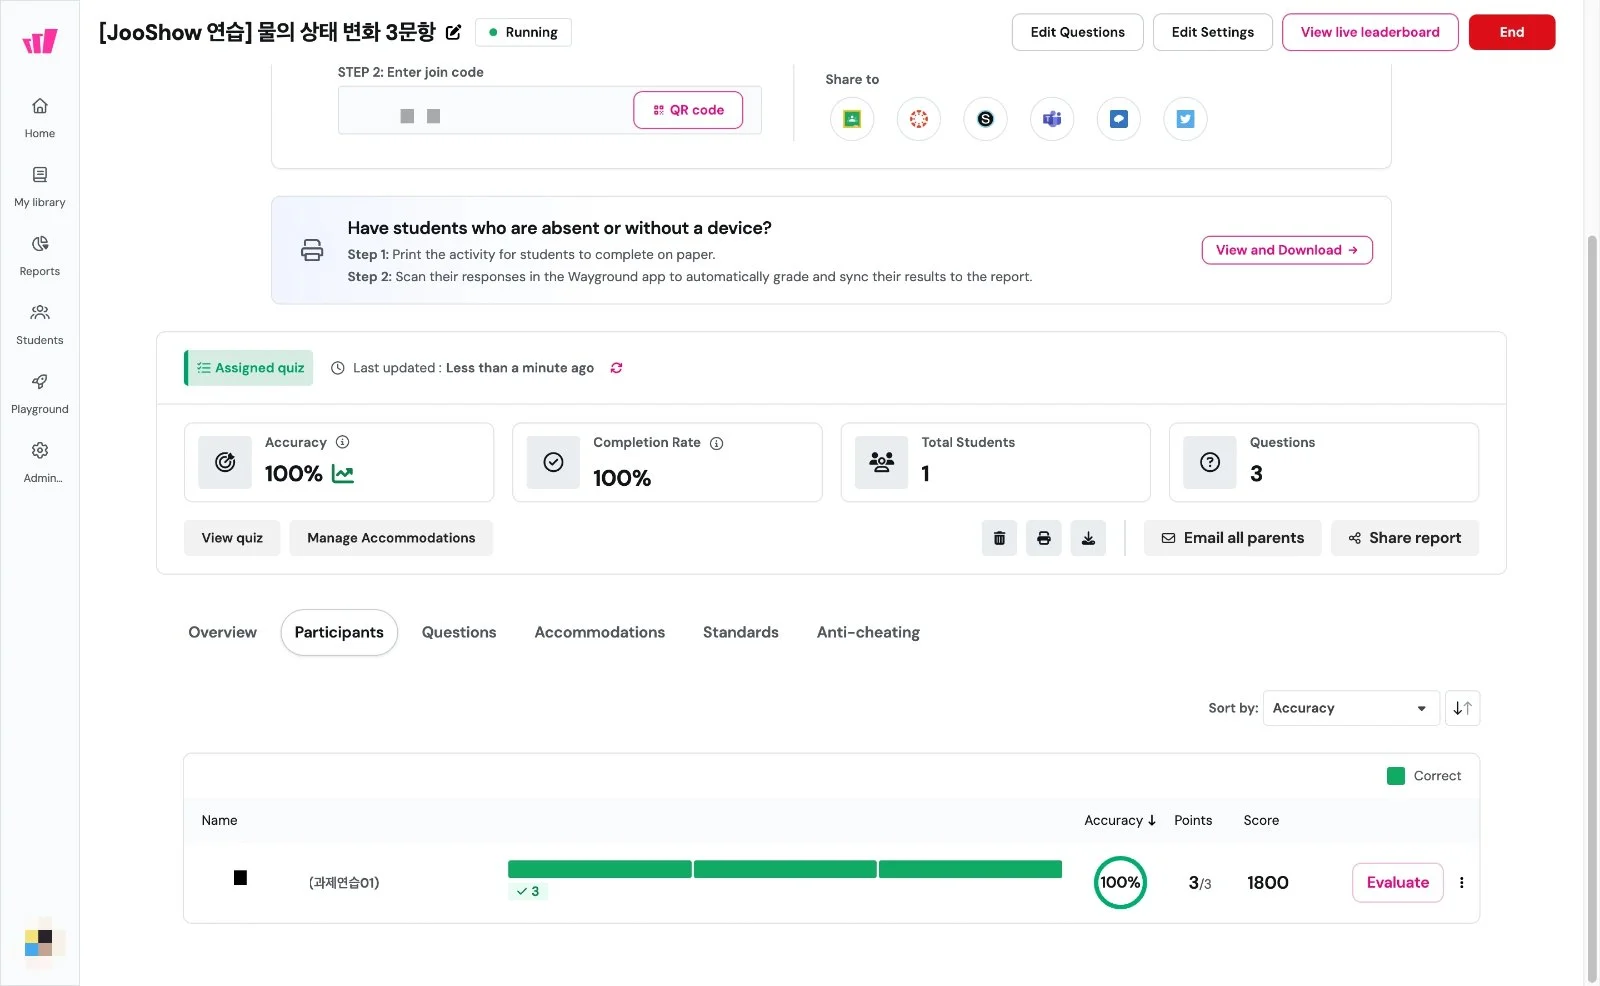Open the Sort by Accuracy dropdown

click(1351, 708)
